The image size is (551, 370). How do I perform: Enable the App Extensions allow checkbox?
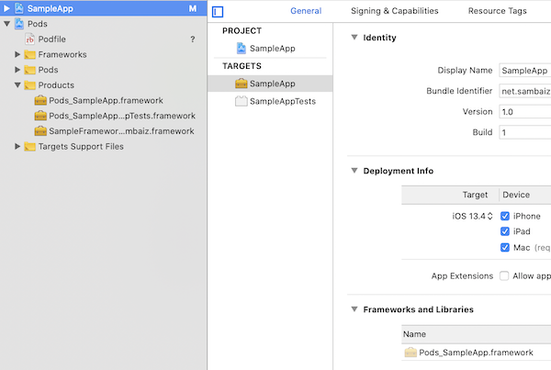pyautogui.click(x=504, y=276)
